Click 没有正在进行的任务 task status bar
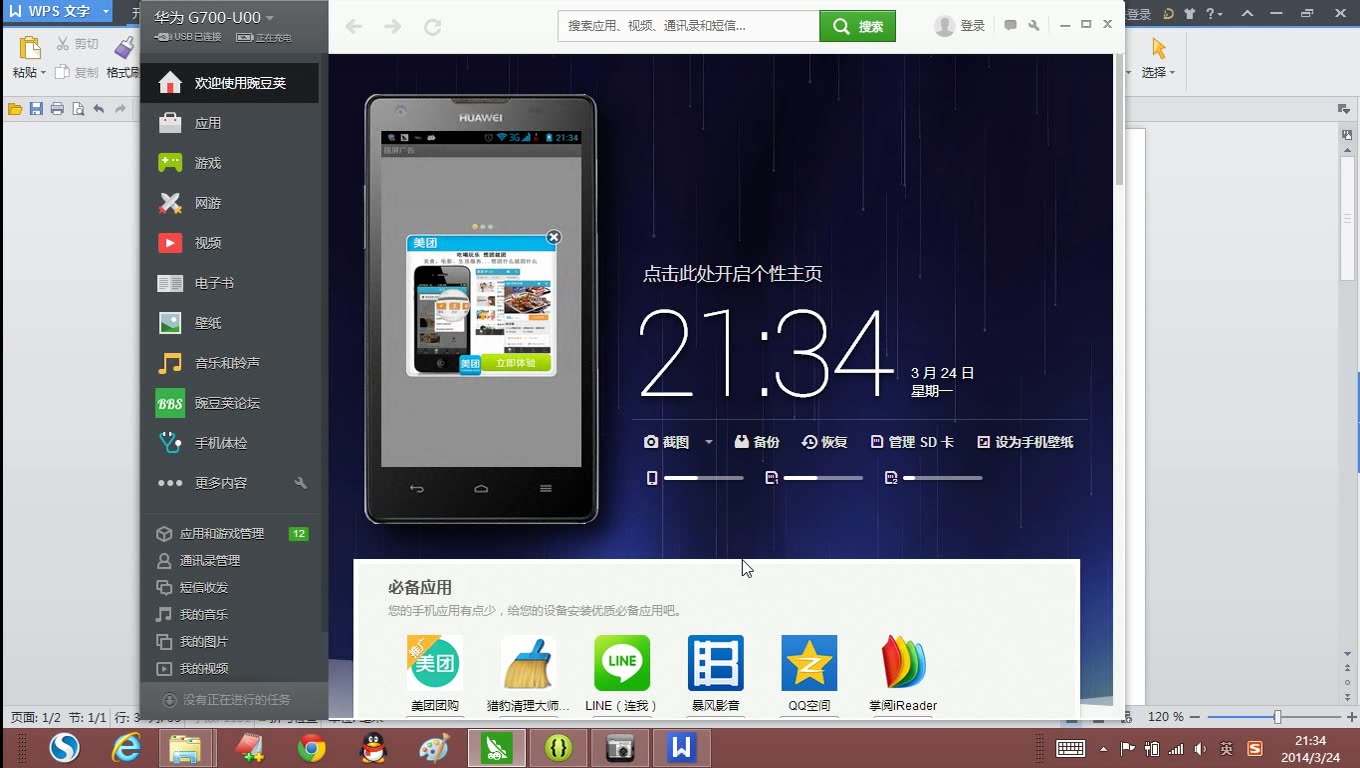 pos(234,700)
